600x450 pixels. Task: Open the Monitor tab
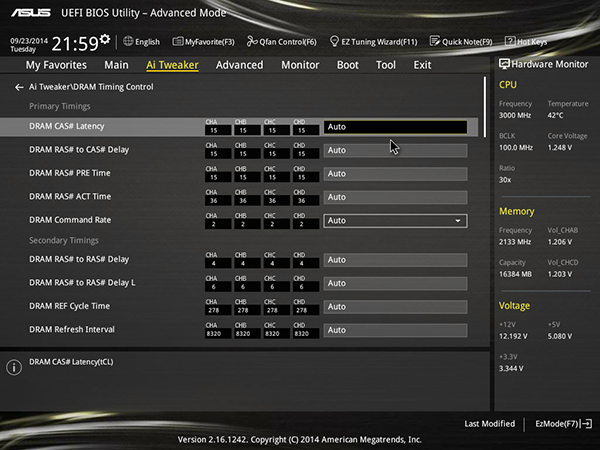pos(300,65)
